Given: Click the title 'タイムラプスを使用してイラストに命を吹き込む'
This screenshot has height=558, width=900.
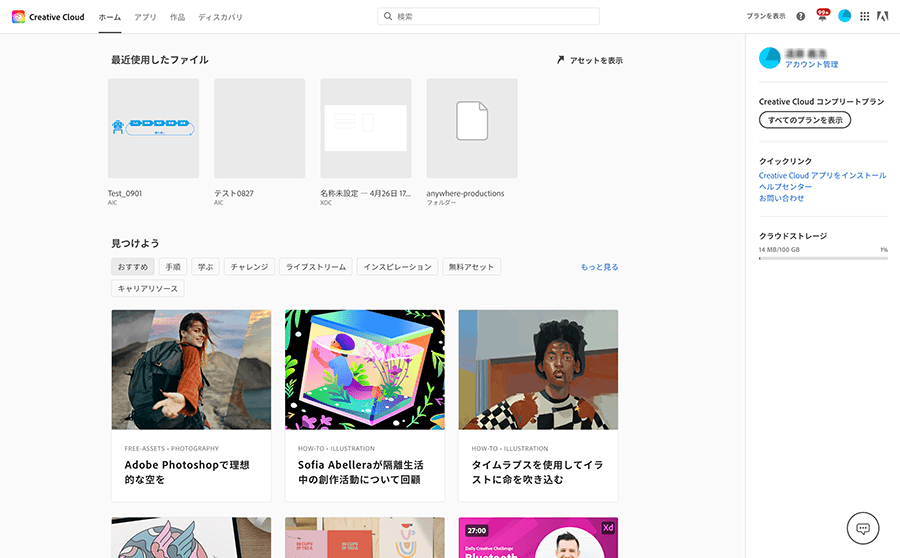Looking at the screenshot, I should pyautogui.click(x=537, y=472).
